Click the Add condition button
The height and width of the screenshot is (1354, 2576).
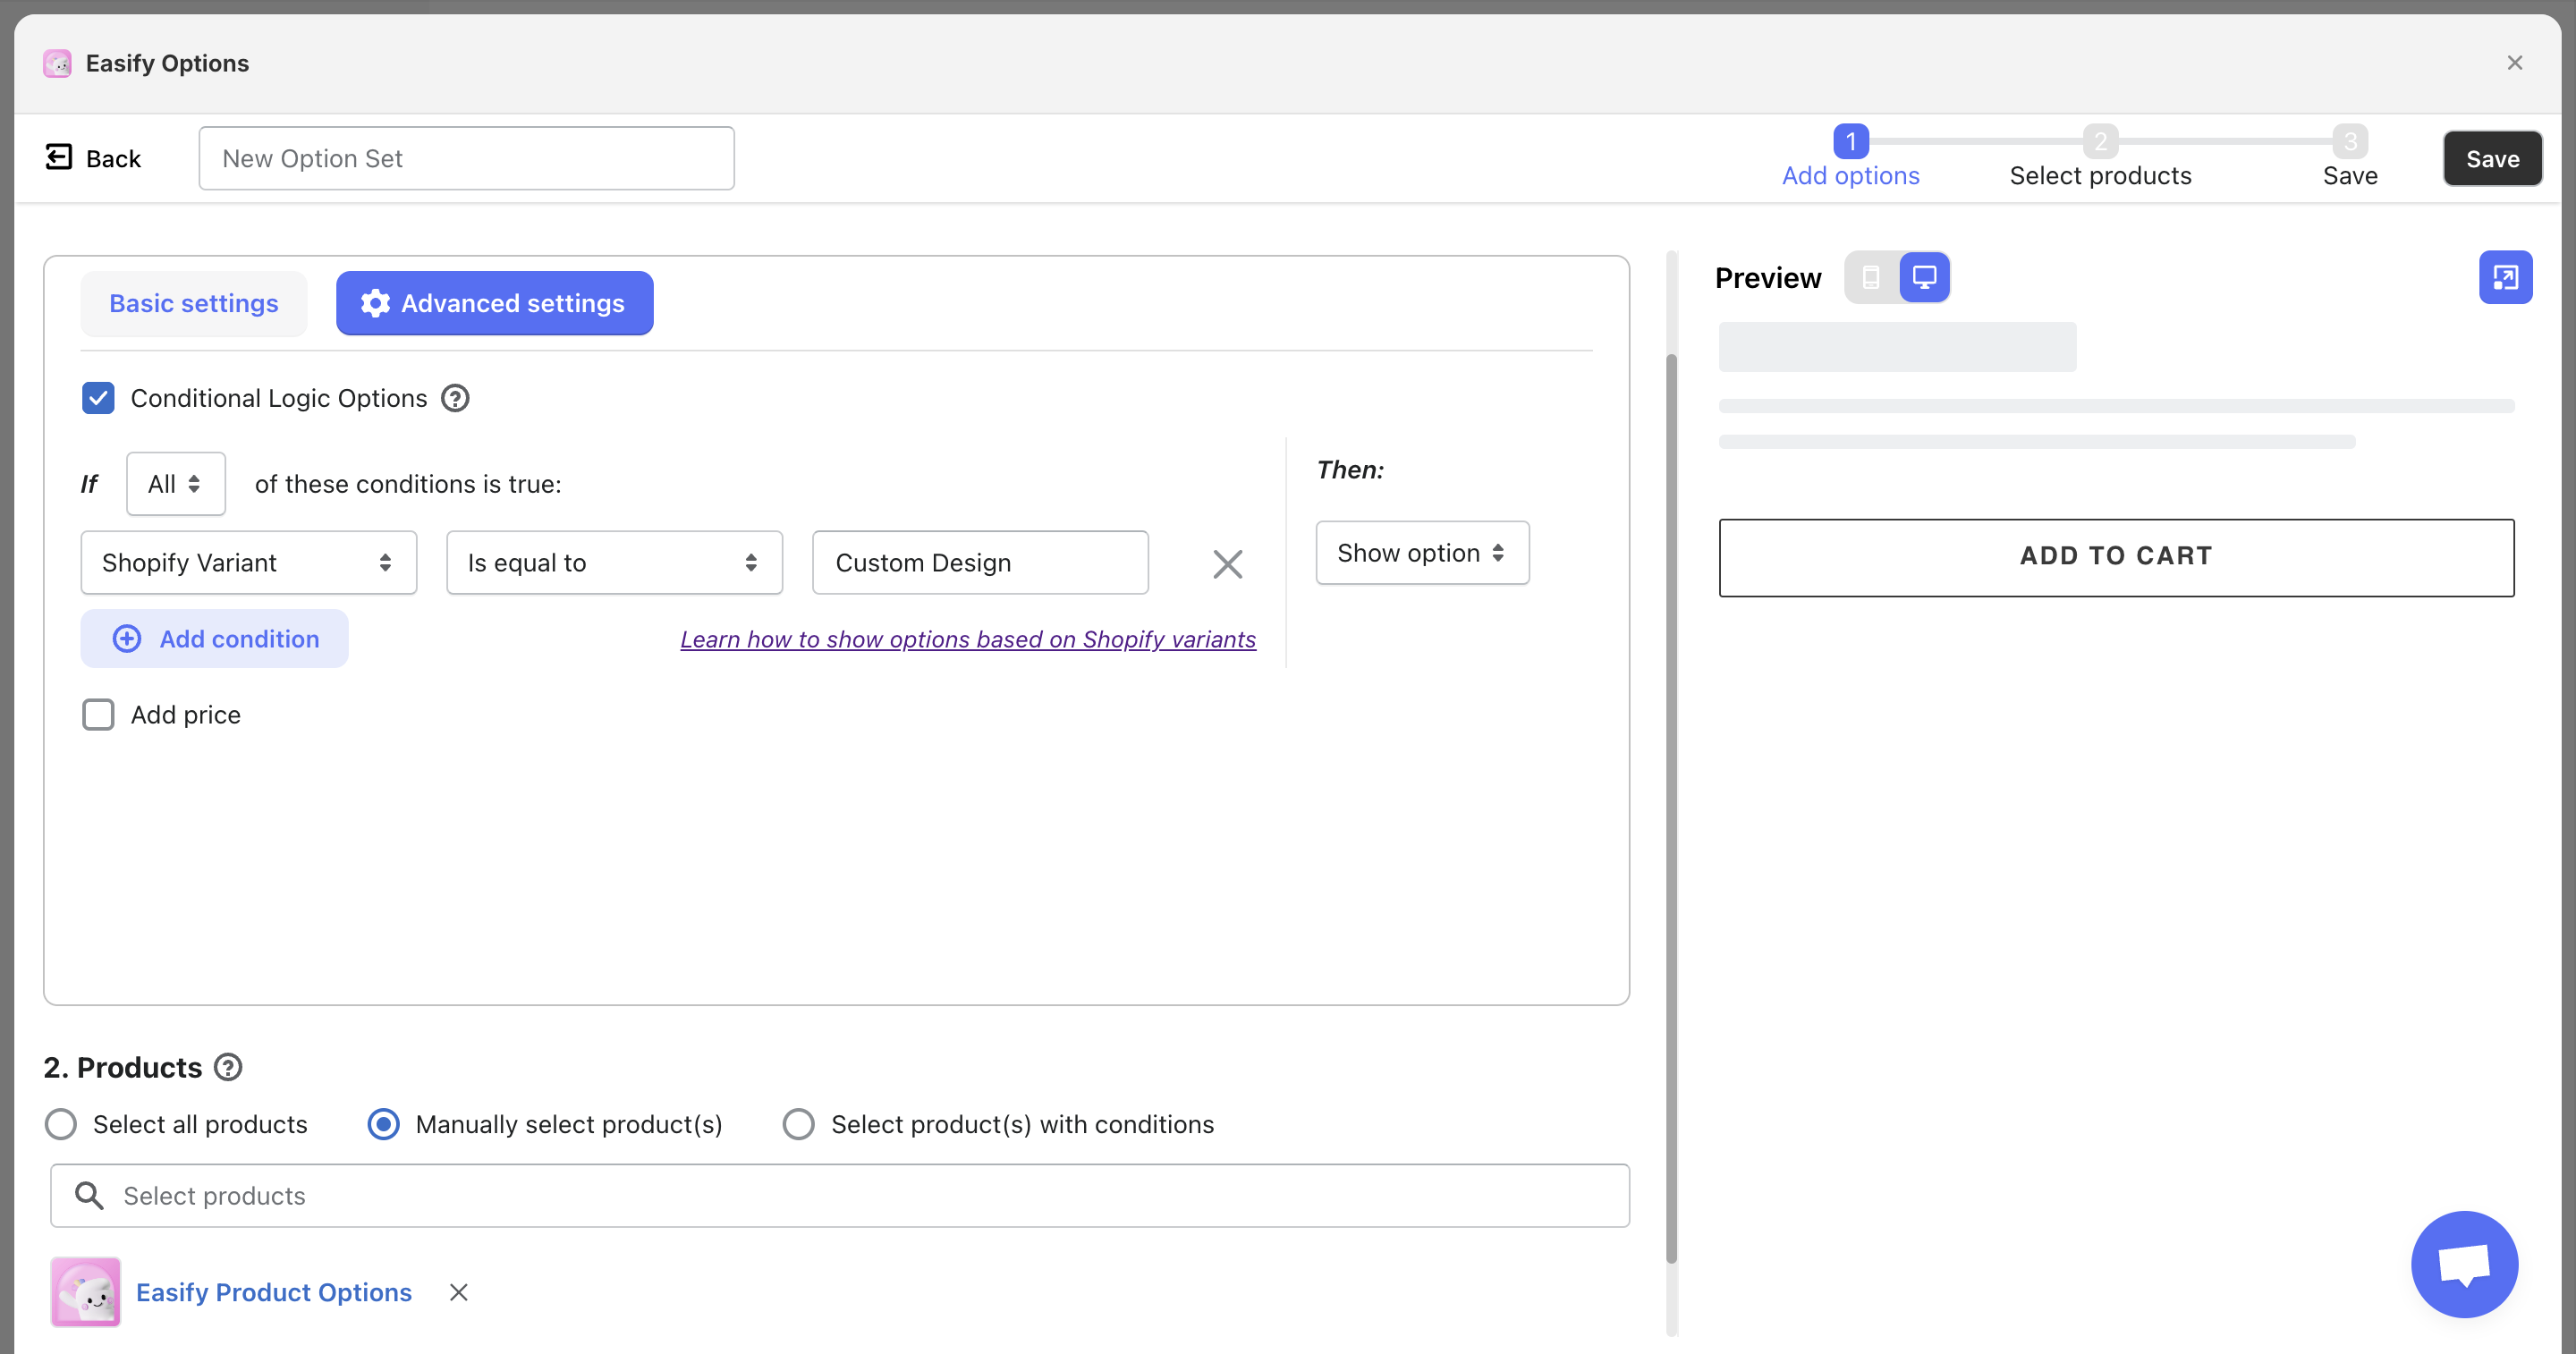[x=214, y=639]
